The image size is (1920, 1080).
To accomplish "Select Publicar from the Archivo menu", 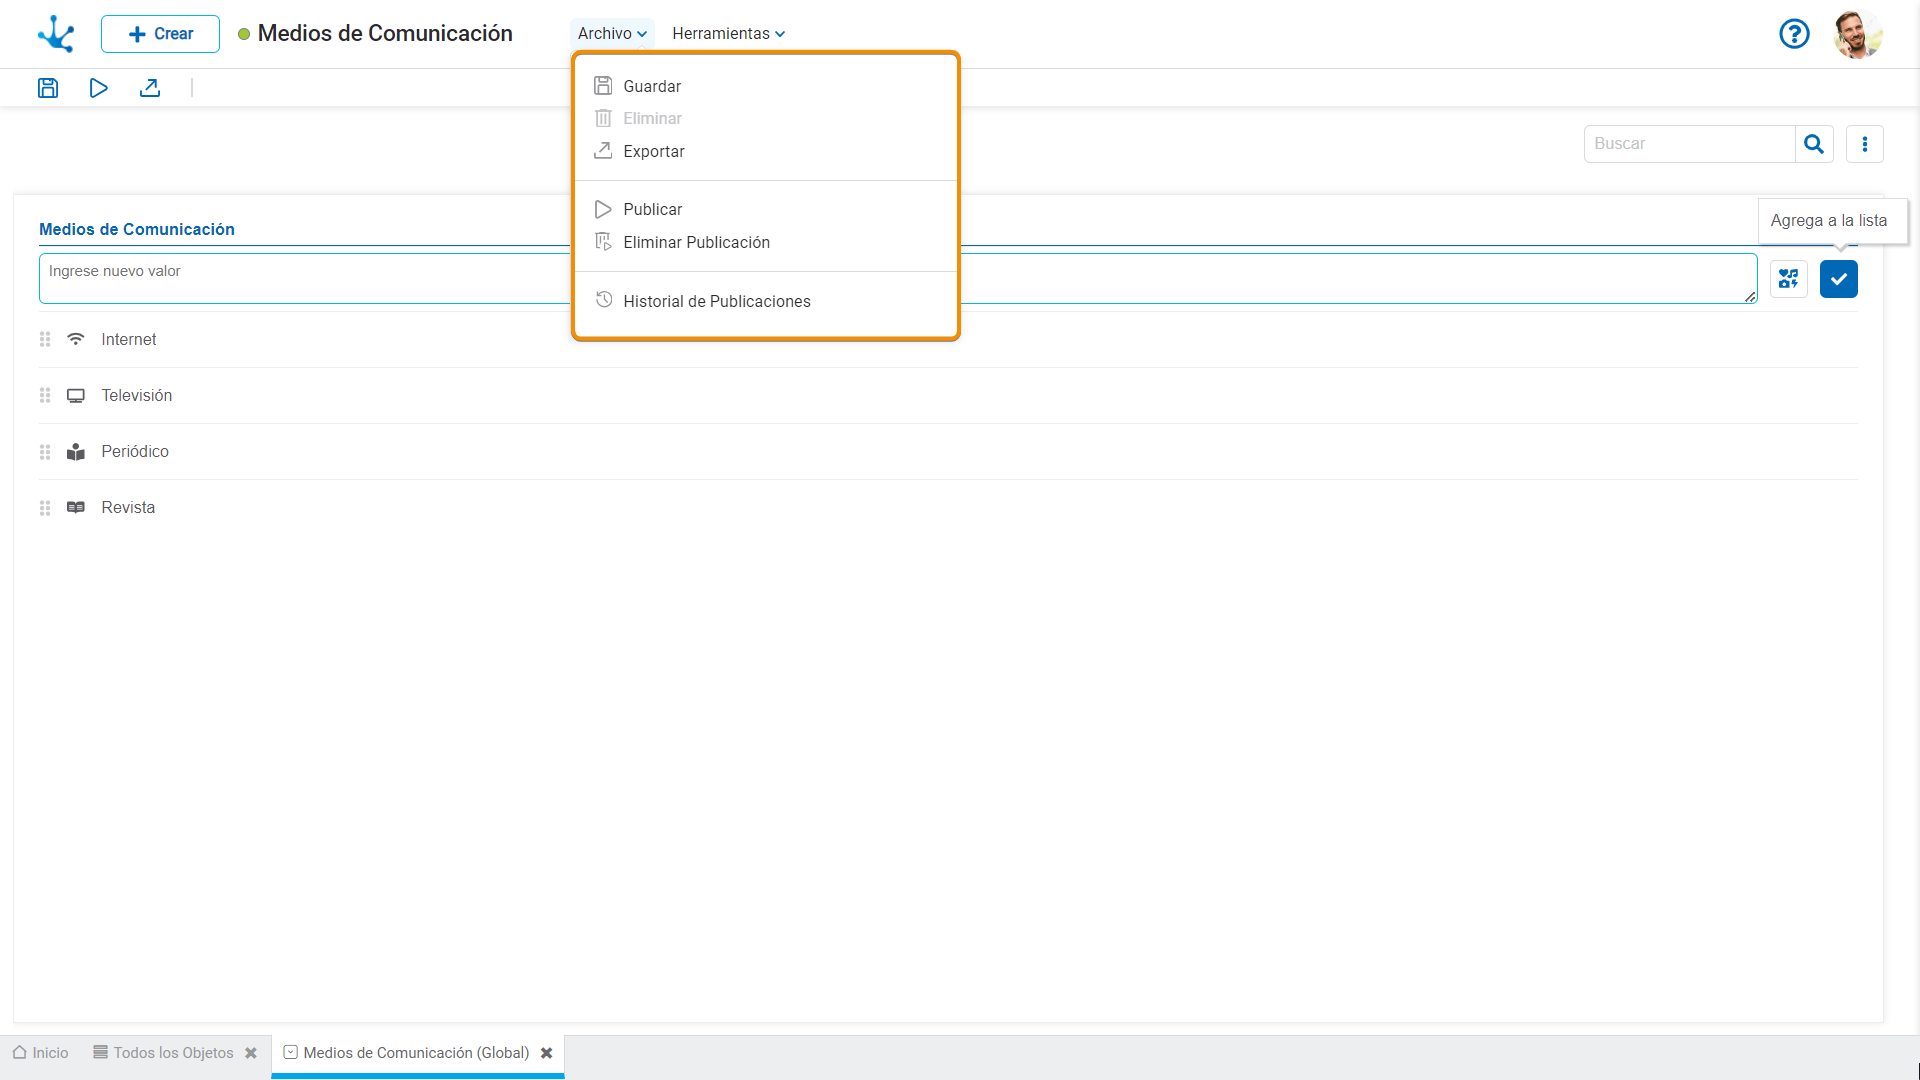I will click(765, 209).
